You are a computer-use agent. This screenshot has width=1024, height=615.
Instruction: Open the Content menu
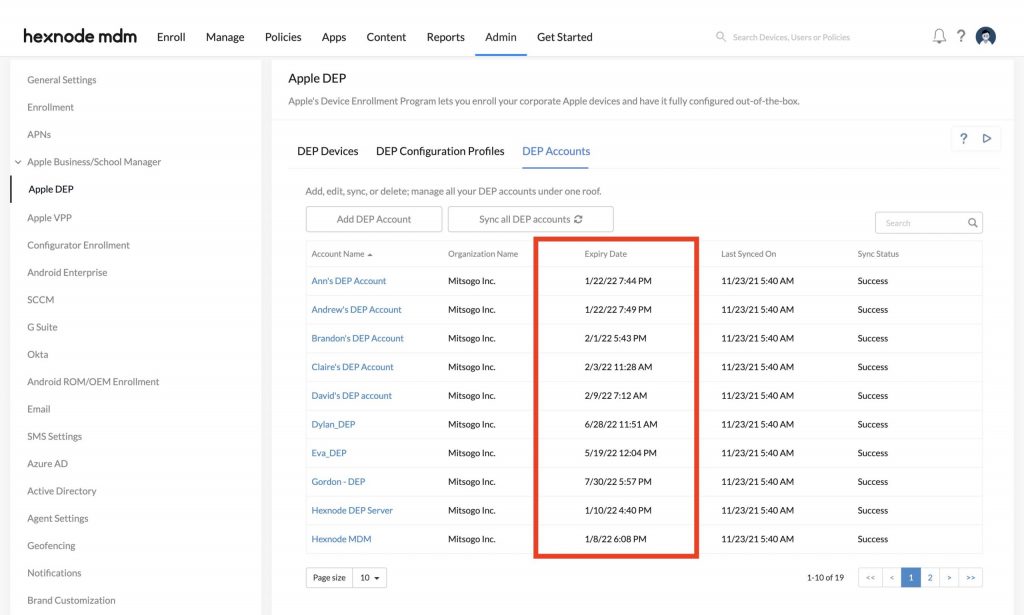click(386, 37)
